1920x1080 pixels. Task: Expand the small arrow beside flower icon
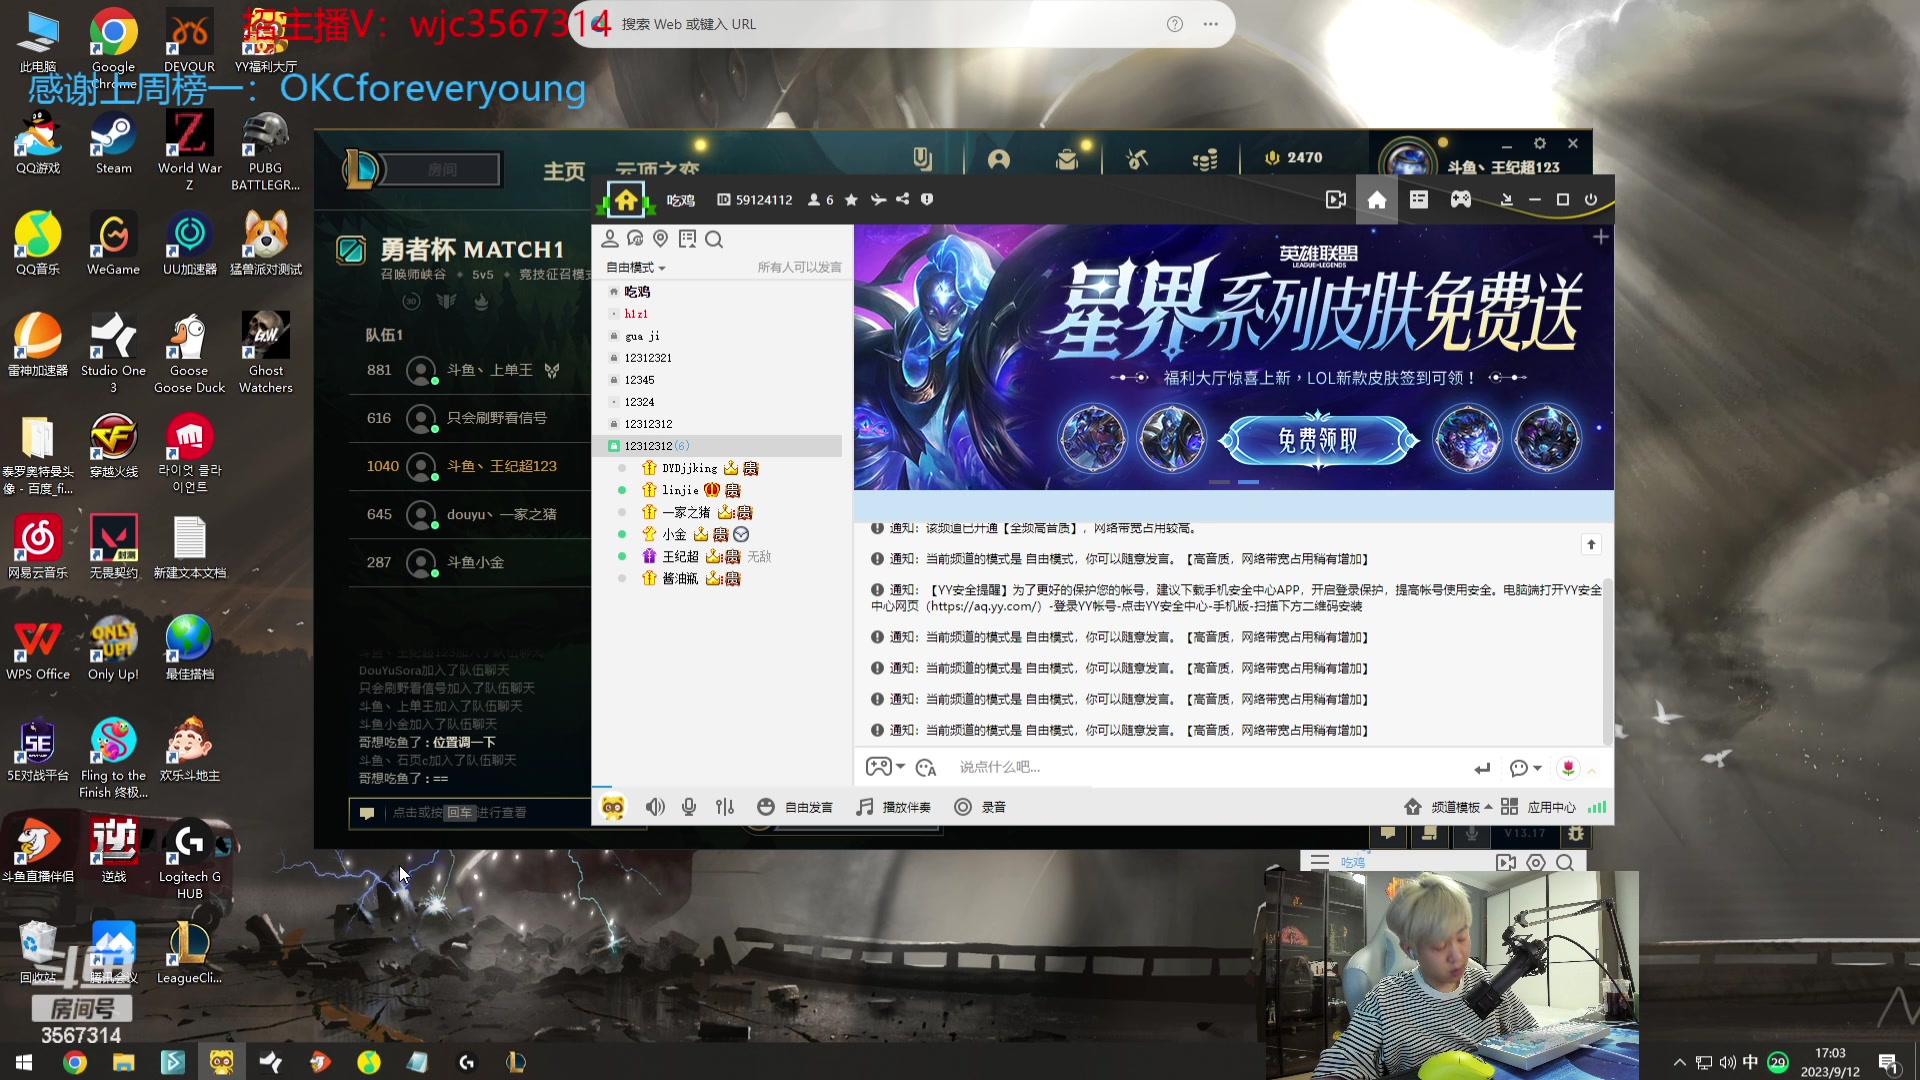tap(1592, 770)
